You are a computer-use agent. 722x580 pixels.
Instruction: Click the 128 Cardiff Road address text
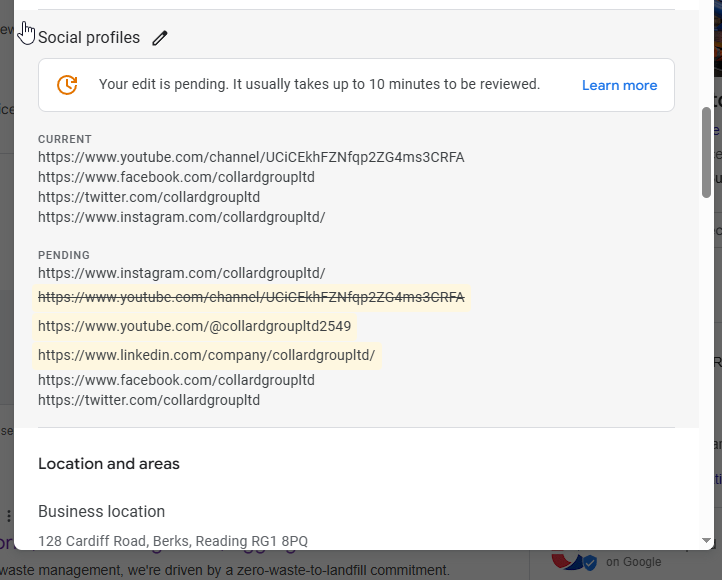click(173, 541)
